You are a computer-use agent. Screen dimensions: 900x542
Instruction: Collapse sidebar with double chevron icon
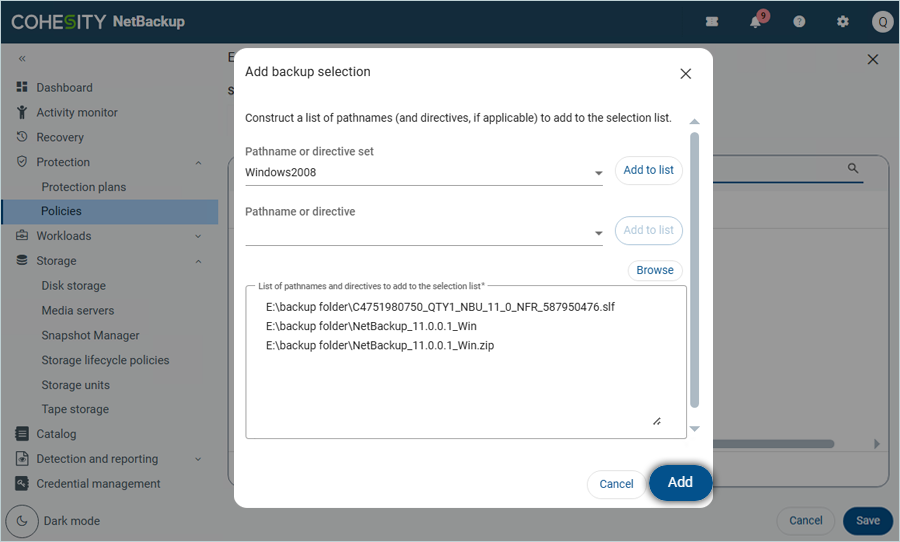(x=22, y=60)
